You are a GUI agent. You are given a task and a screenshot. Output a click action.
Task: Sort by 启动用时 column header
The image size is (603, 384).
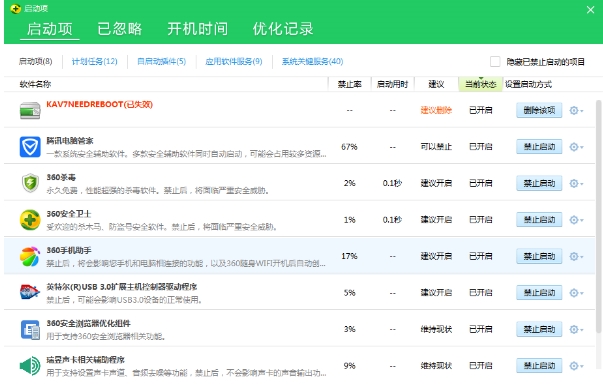tap(392, 84)
